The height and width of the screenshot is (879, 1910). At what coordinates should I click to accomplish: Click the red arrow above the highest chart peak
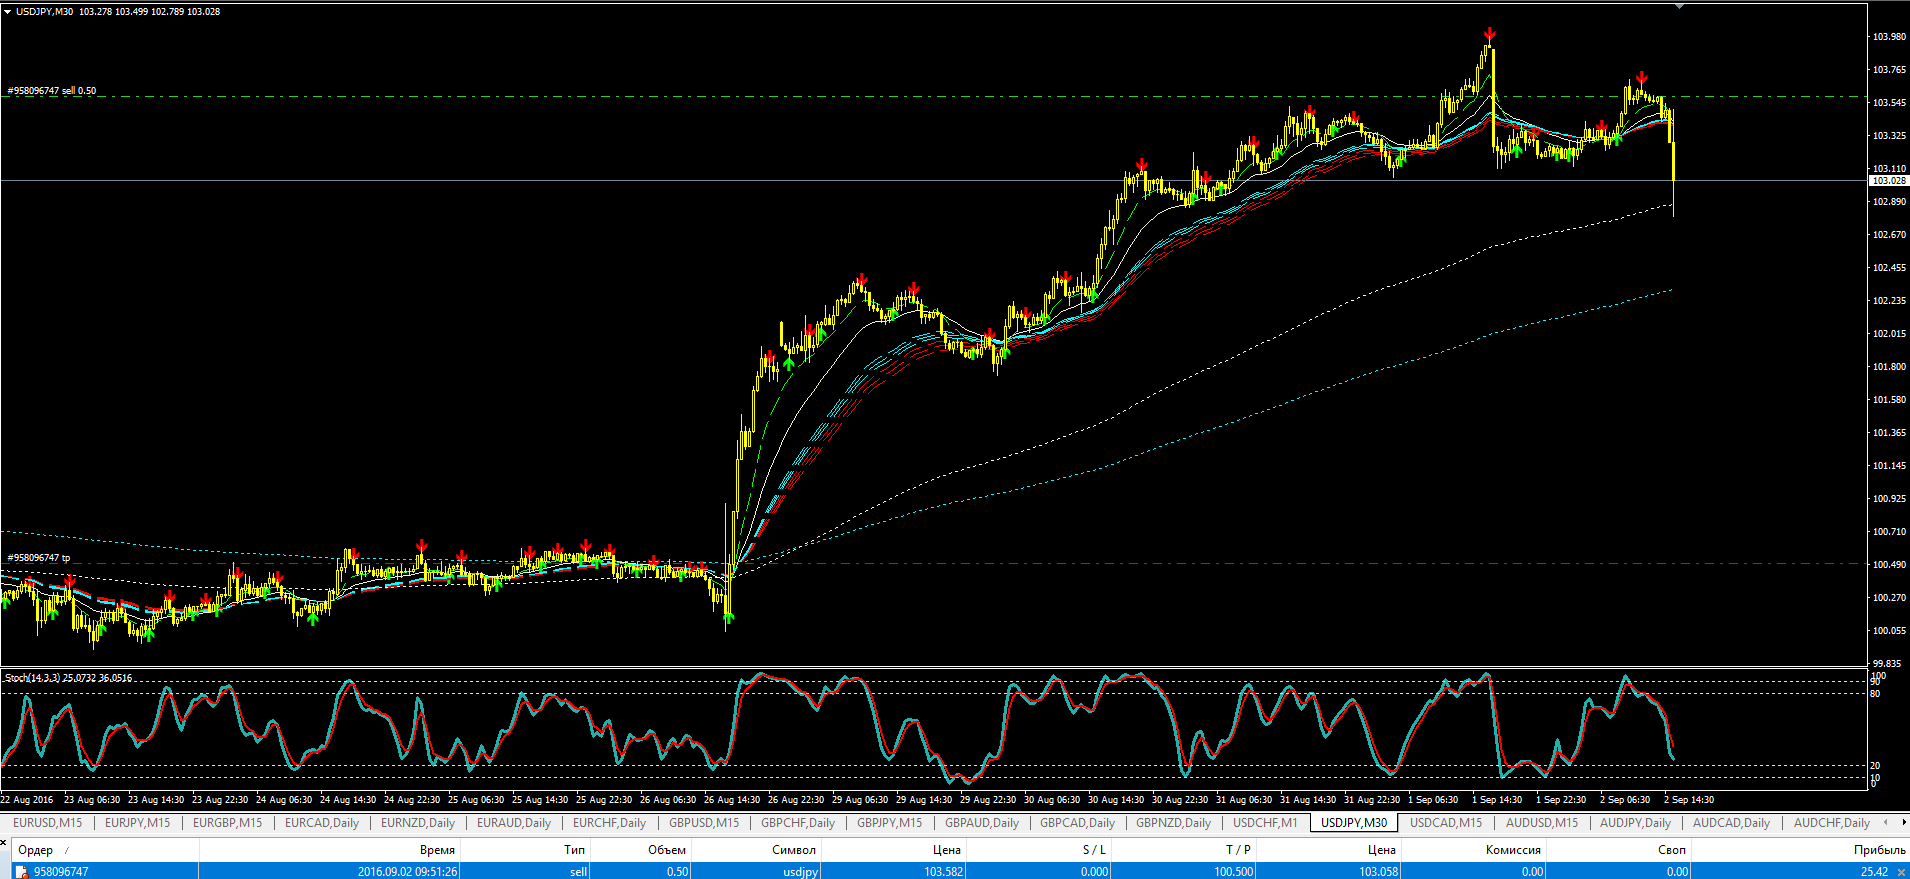click(1490, 35)
